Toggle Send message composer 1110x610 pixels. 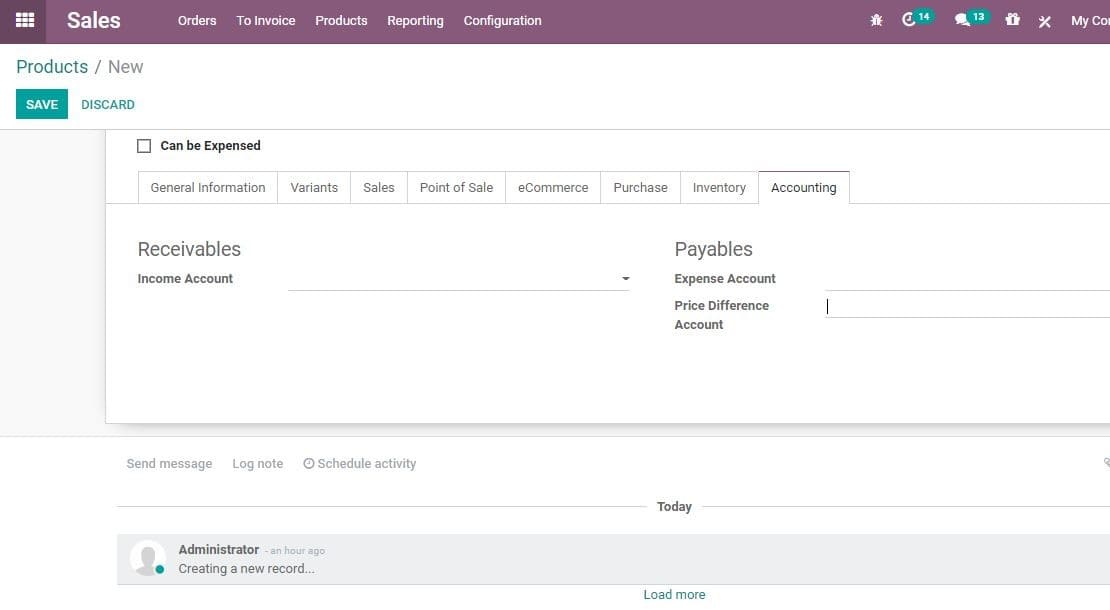tap(169, 463)
